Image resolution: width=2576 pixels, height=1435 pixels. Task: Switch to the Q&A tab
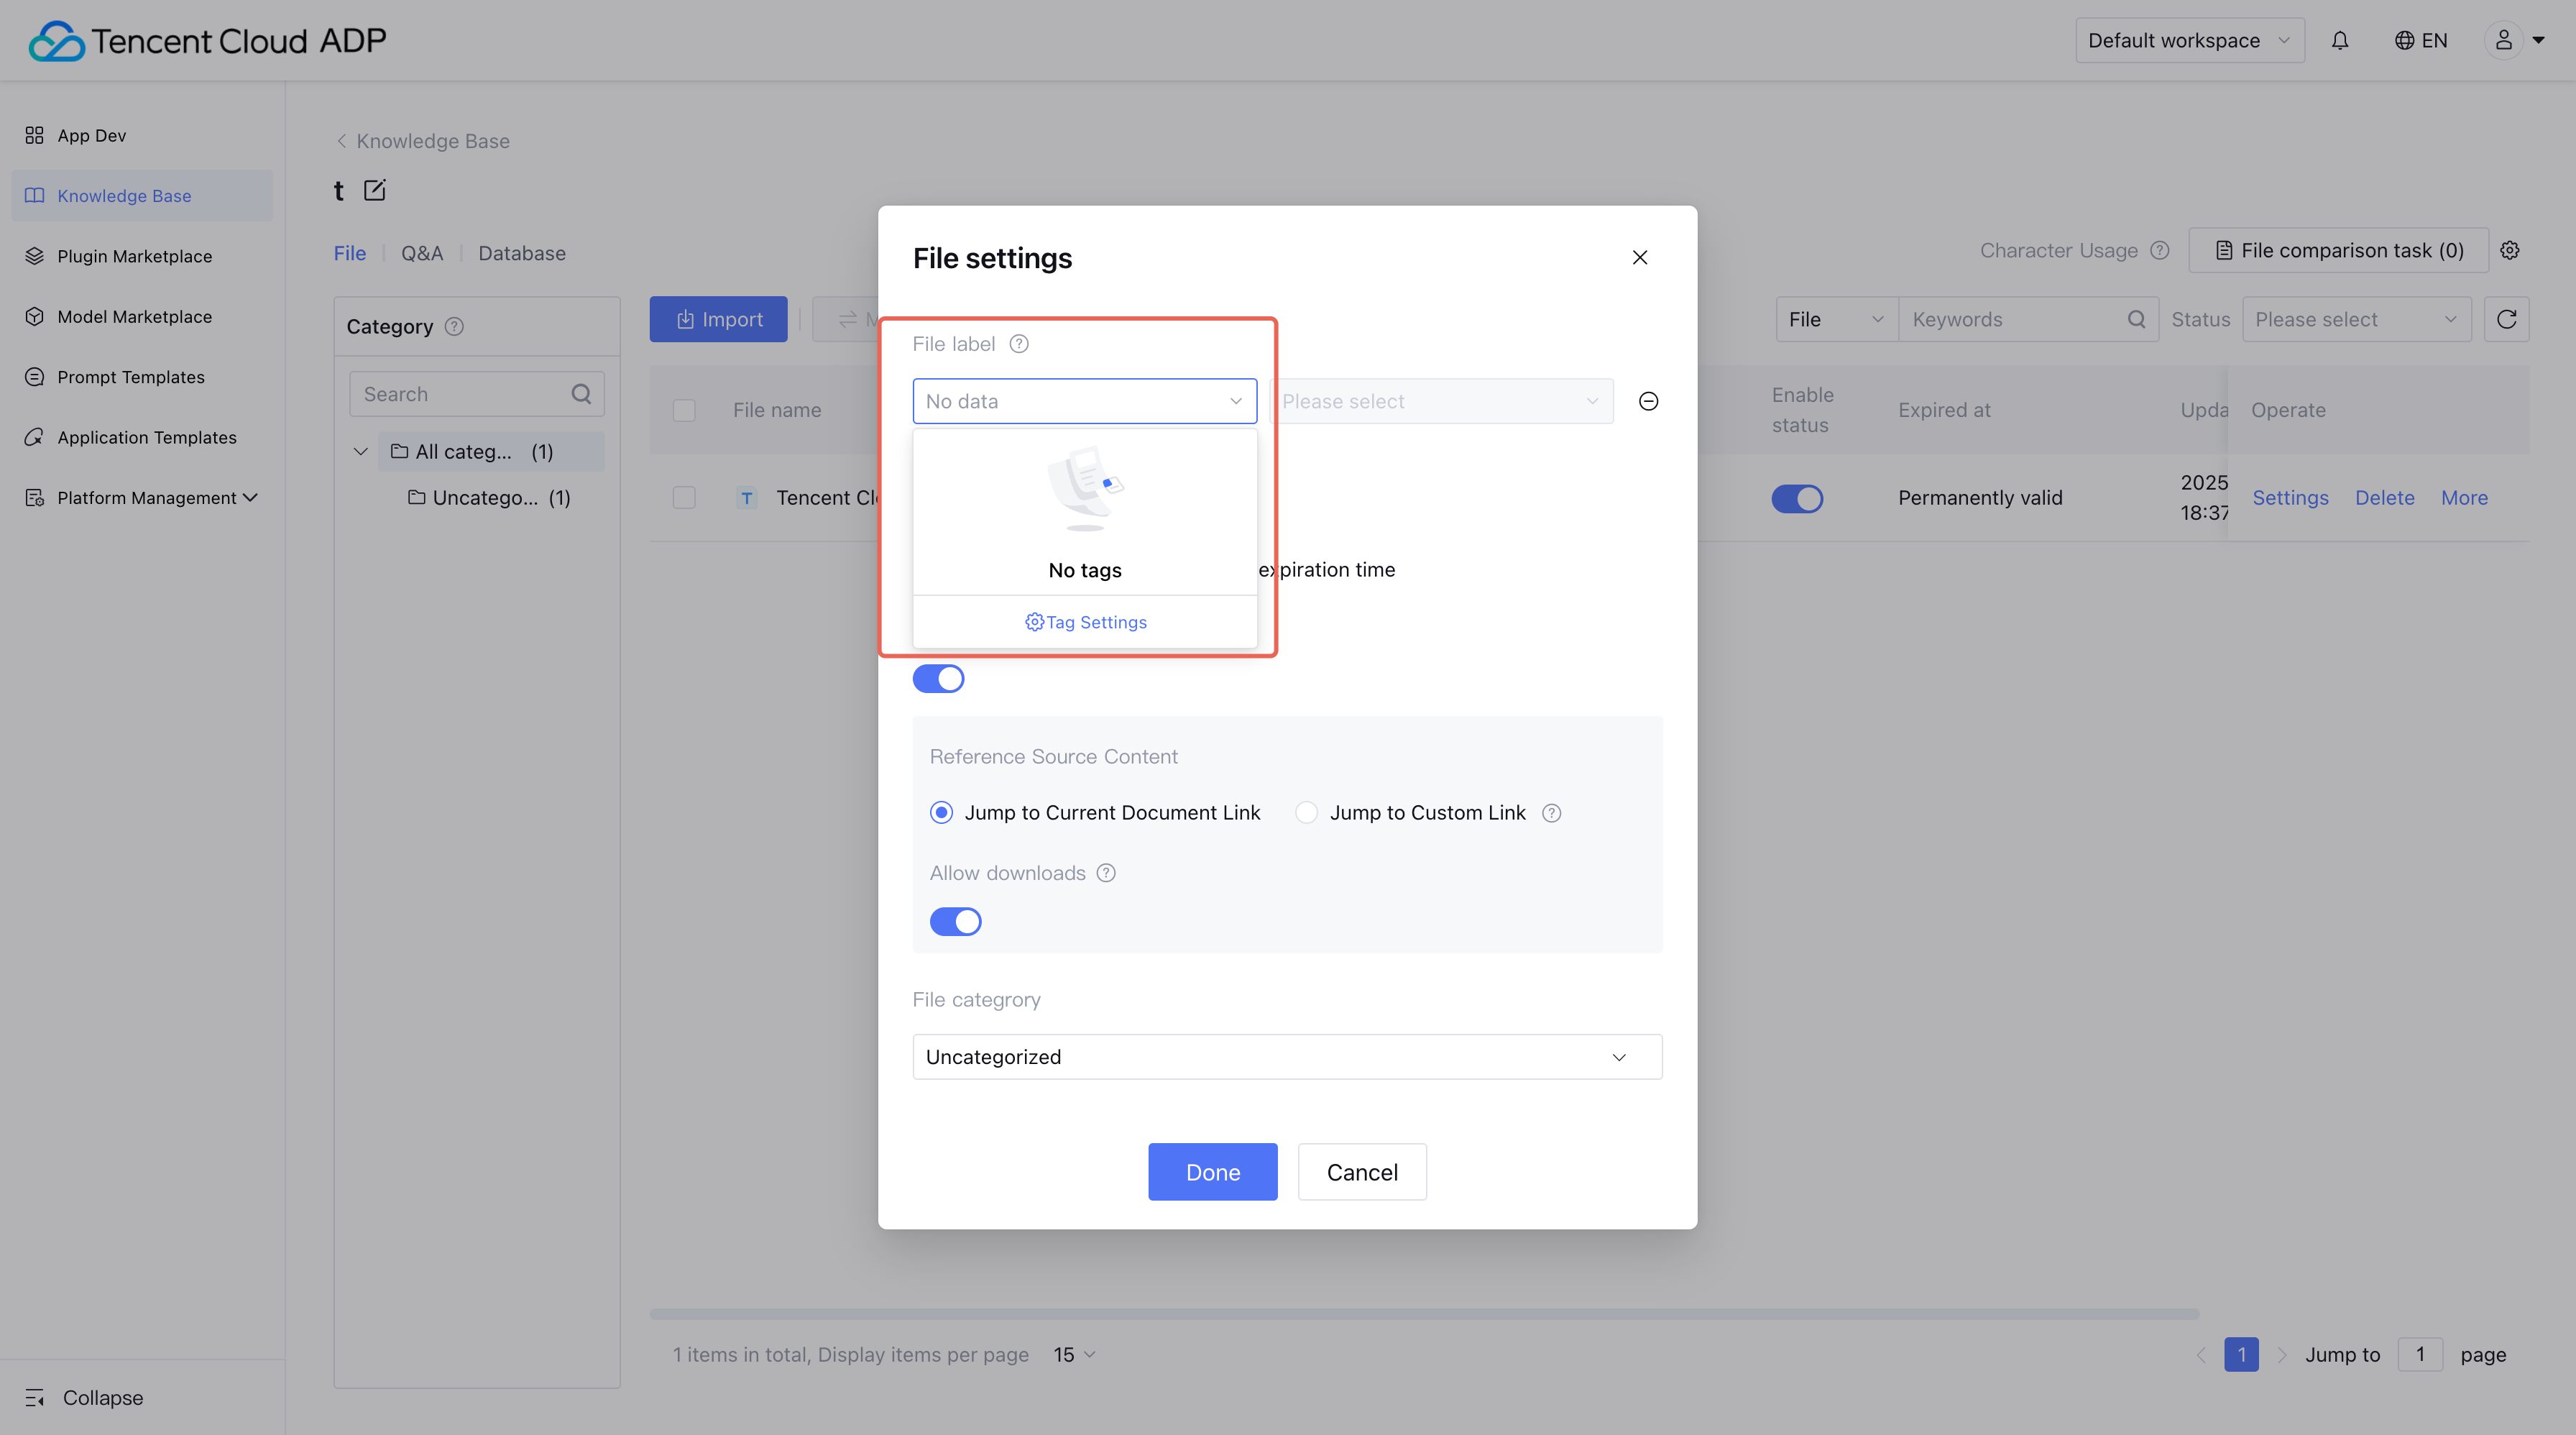(x=421, y=253)
